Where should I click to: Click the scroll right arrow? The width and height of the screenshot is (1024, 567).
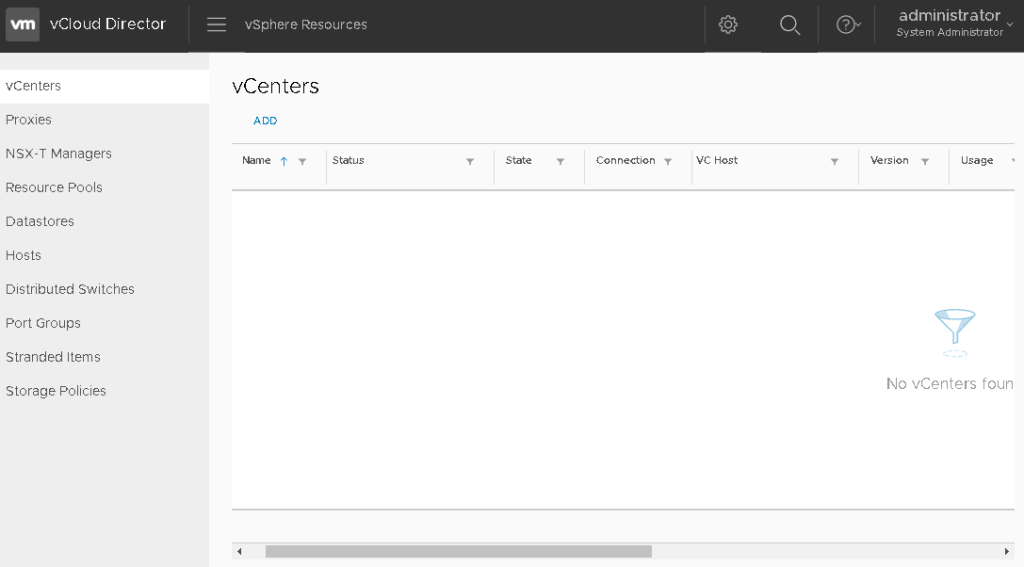(x=1006, y=551)
